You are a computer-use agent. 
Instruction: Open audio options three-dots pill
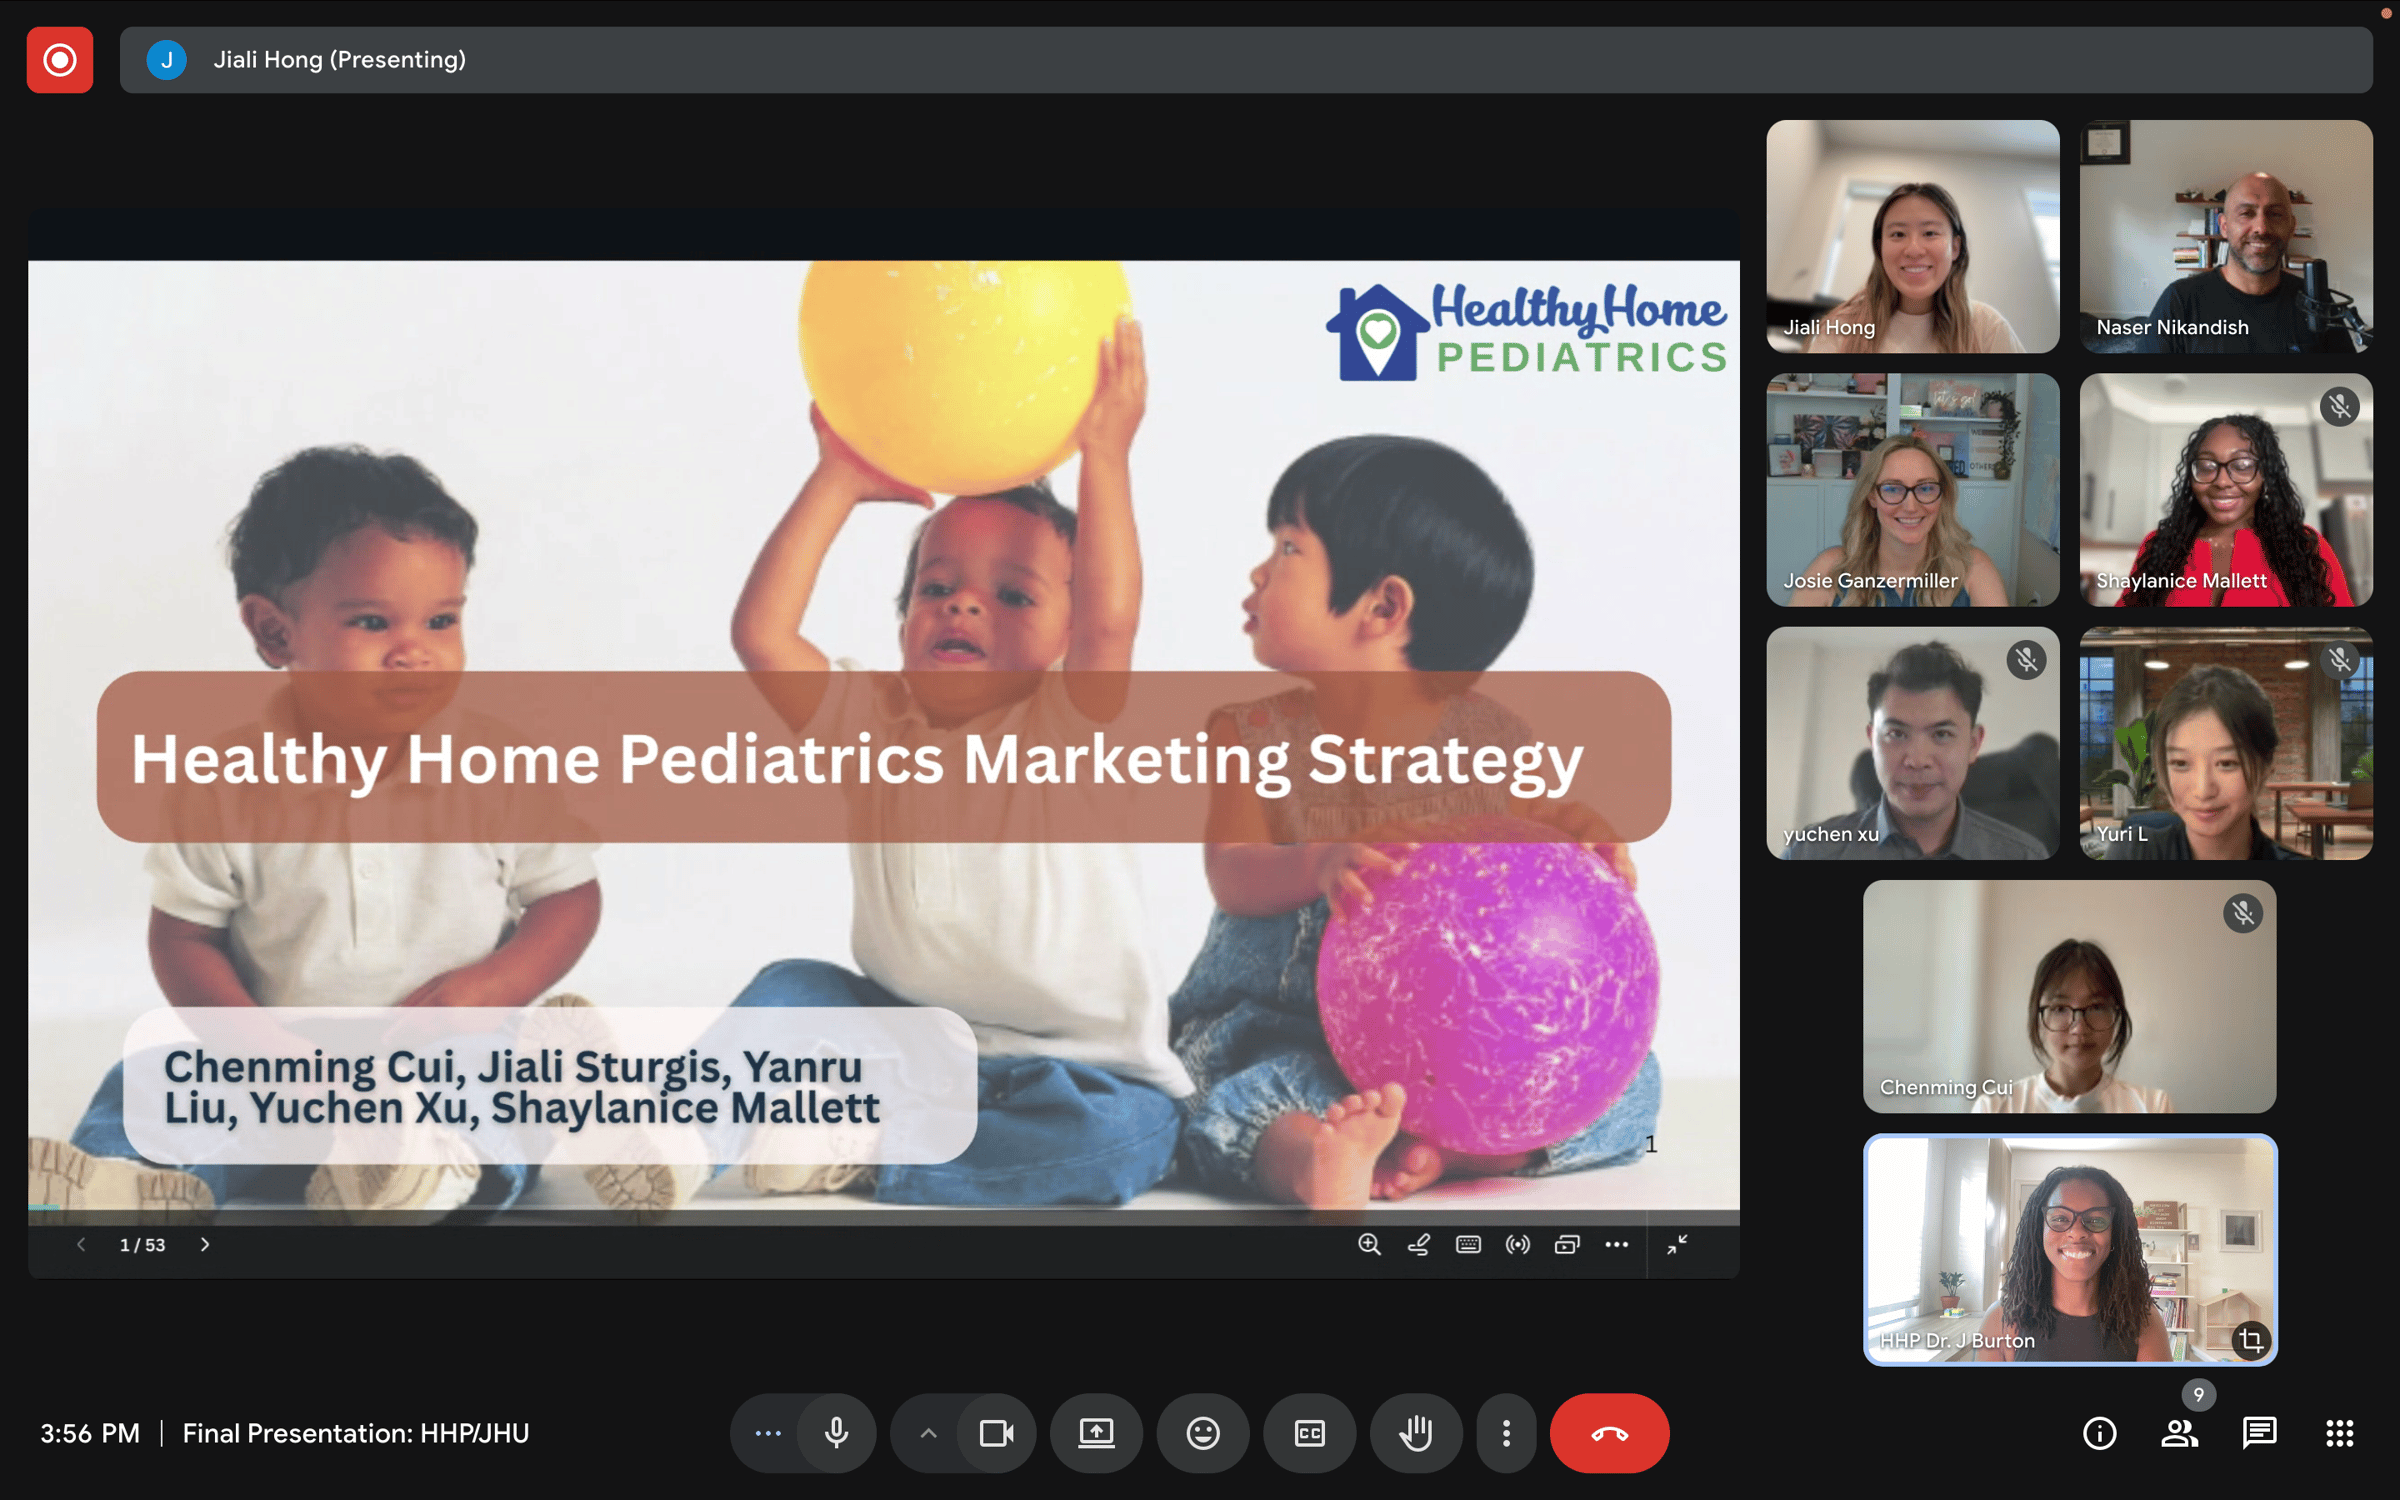767,1433
